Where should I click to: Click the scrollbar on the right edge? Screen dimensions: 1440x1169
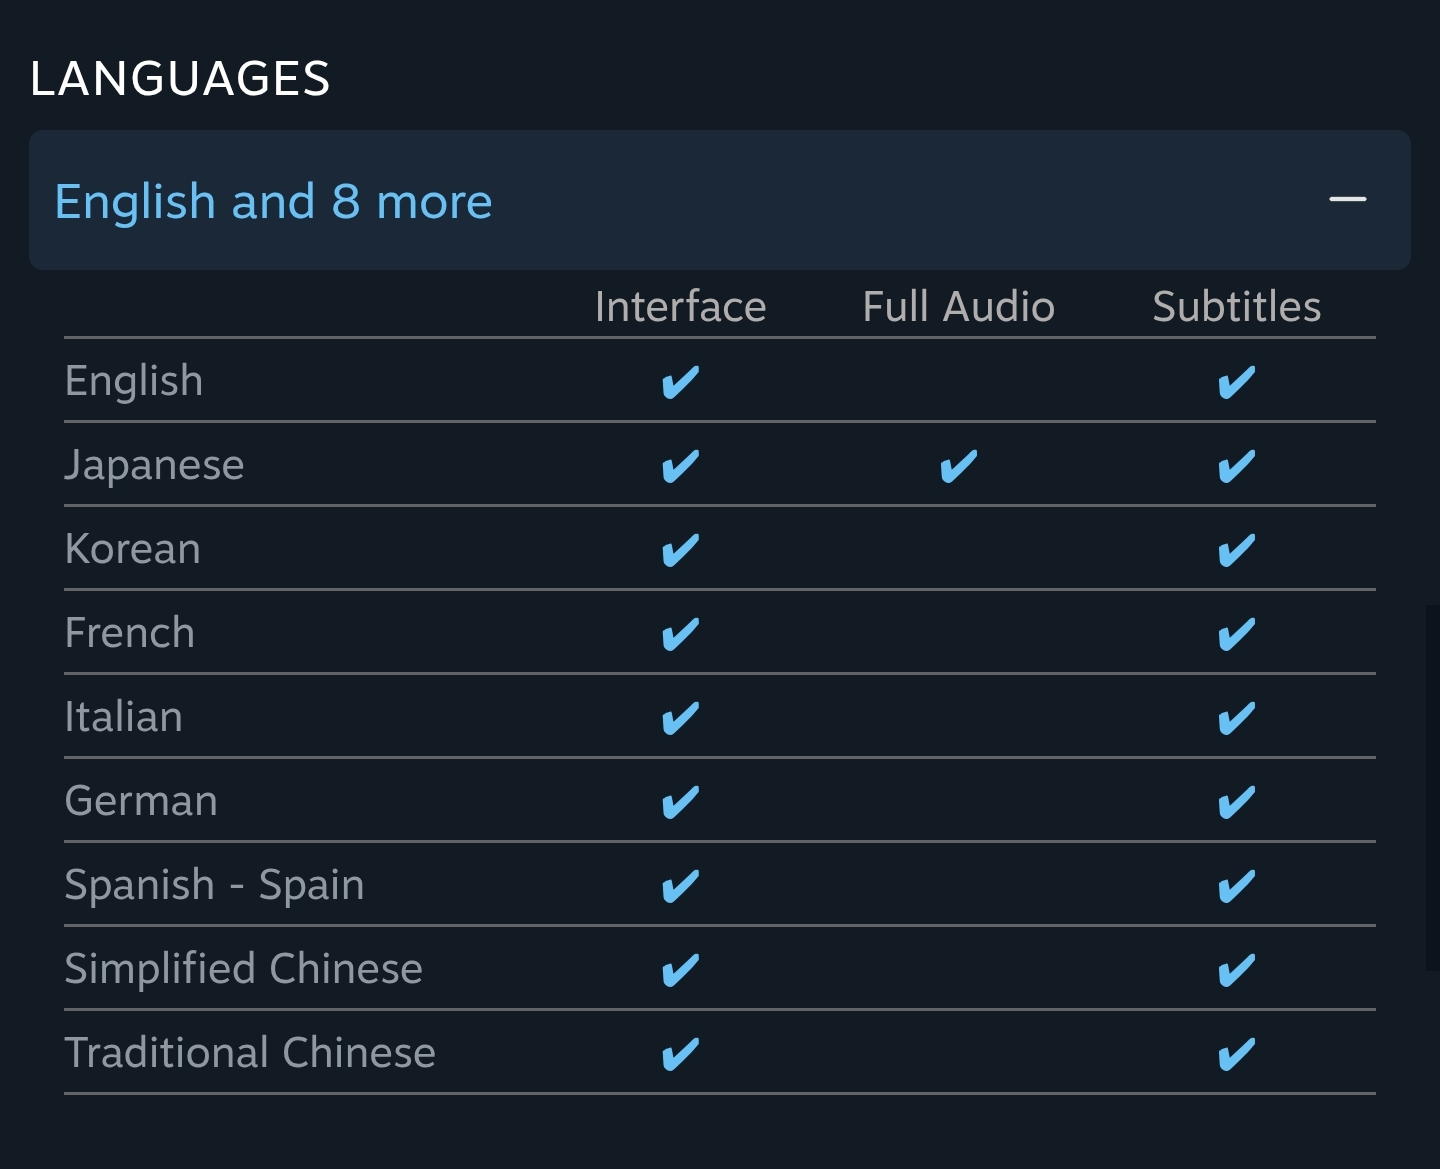[x=1432, y=788]
